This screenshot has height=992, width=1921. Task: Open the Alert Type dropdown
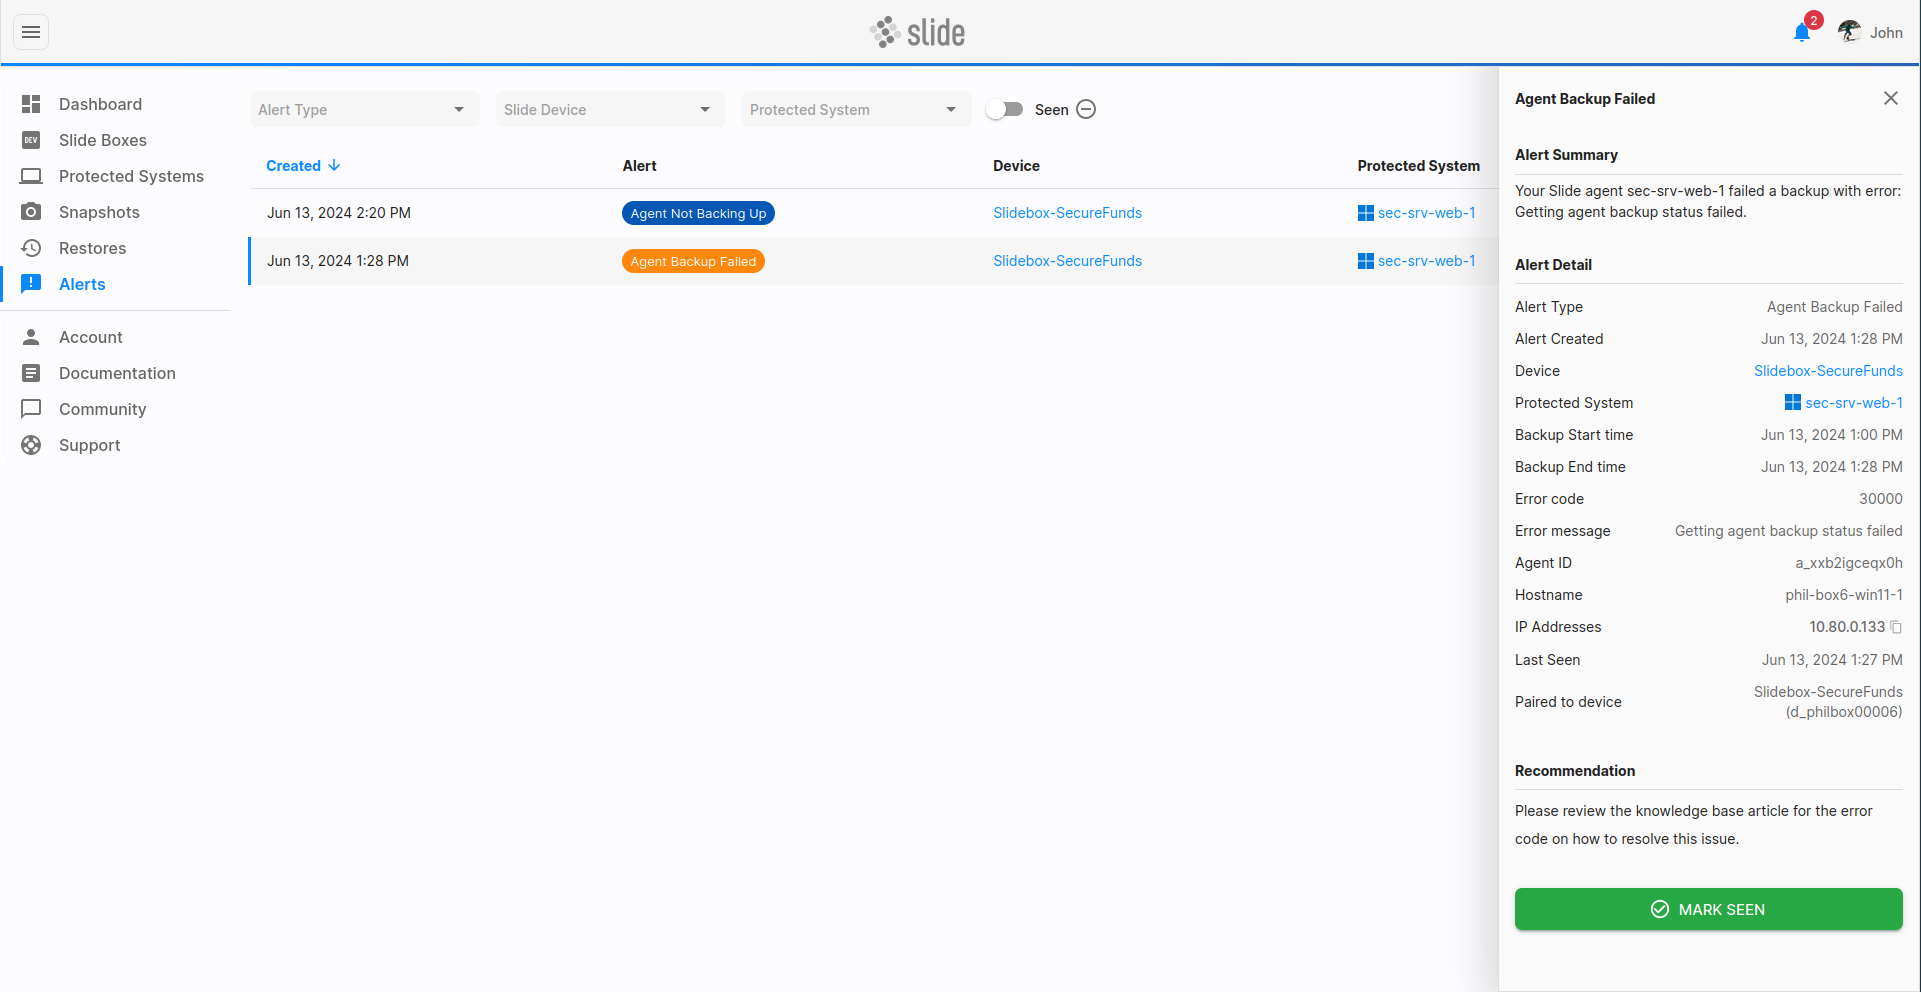(x=365, y=109)
